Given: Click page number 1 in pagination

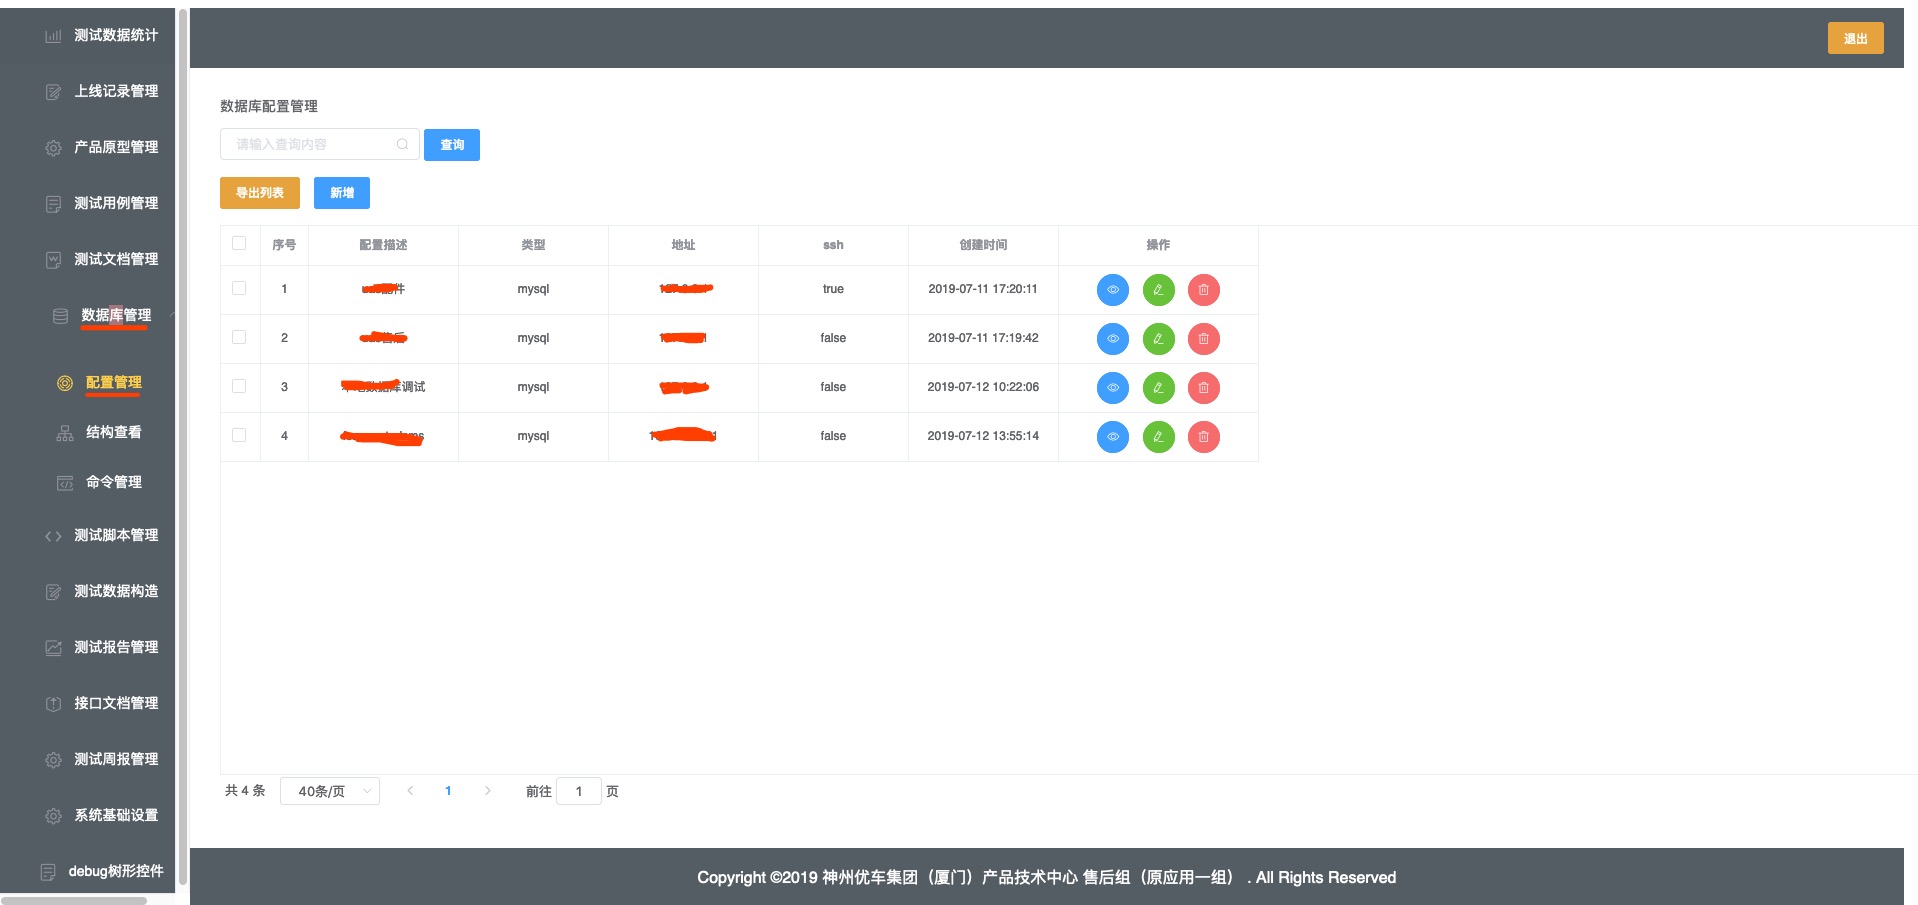Looking at the screenshot, I should pyautogui.click(x=448, y=791).
